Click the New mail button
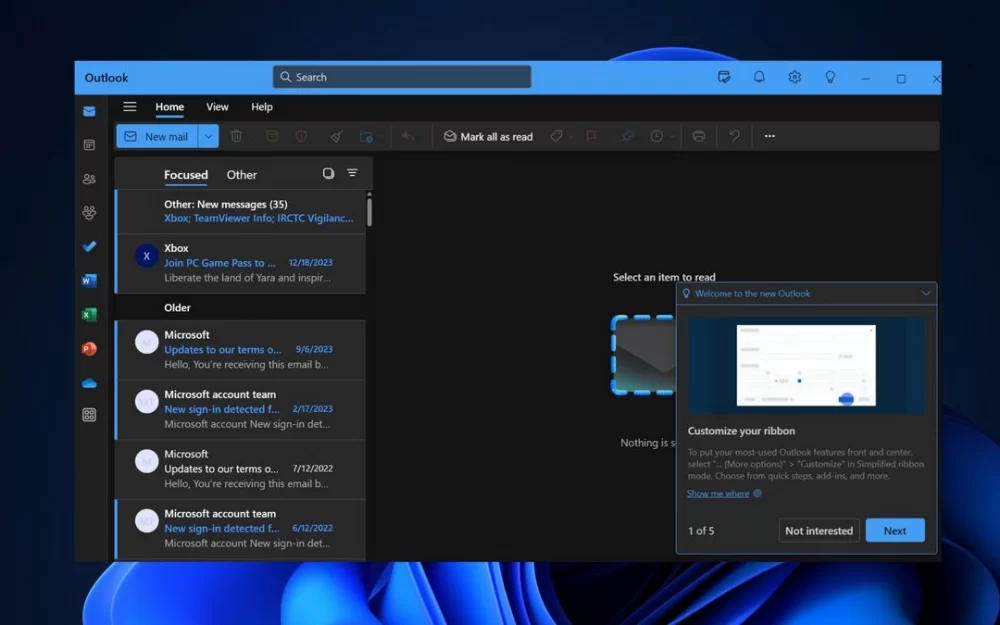The image size is (1000, 625). click(x=157, y=136)
